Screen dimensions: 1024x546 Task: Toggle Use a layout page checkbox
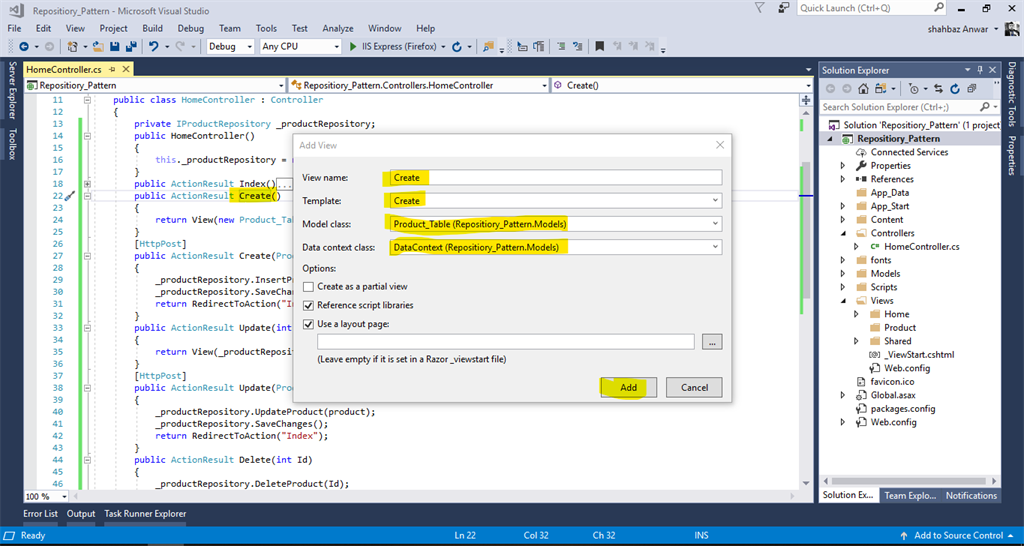tap(309, 323)
